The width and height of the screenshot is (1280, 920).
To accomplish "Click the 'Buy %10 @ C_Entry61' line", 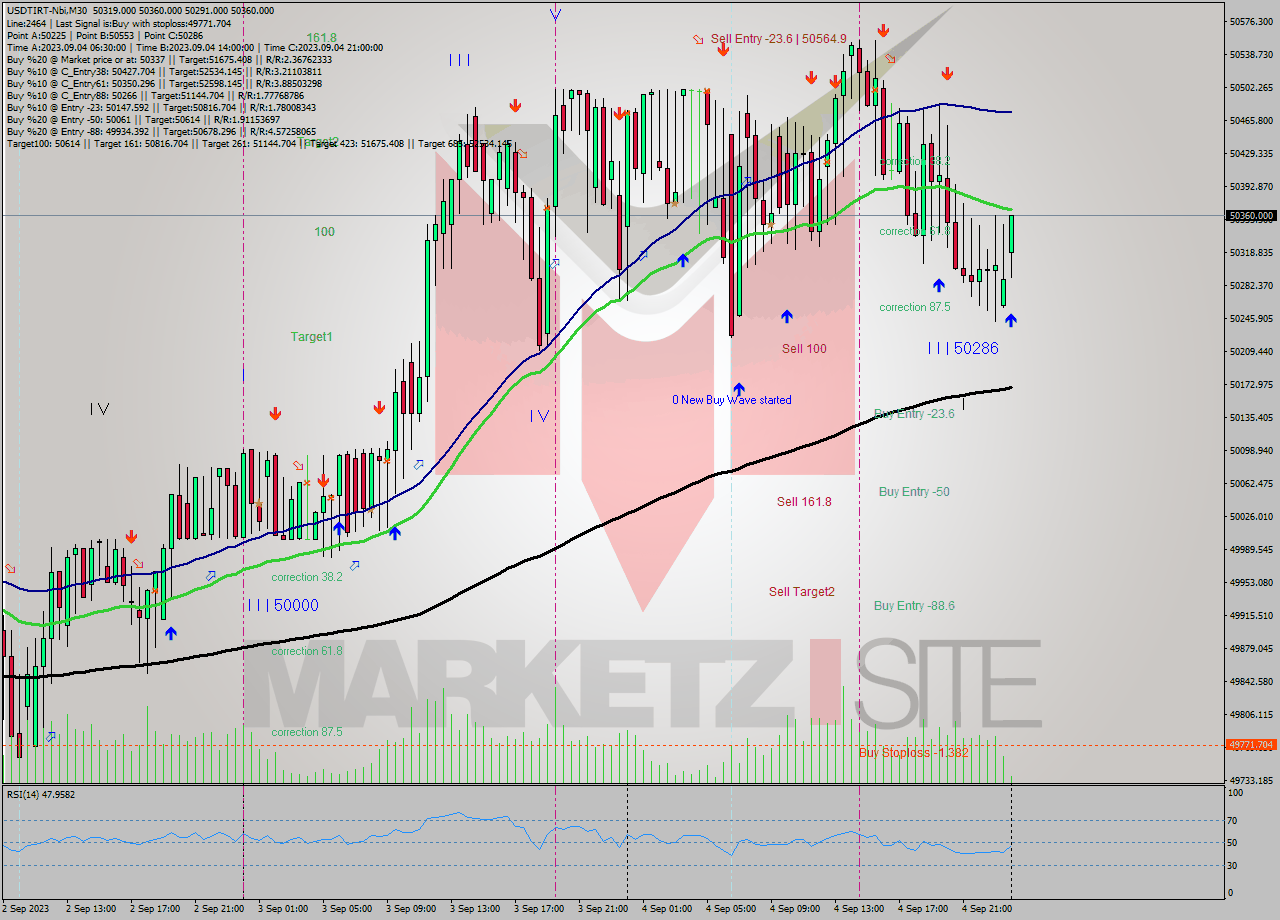I will click(164, 84).
